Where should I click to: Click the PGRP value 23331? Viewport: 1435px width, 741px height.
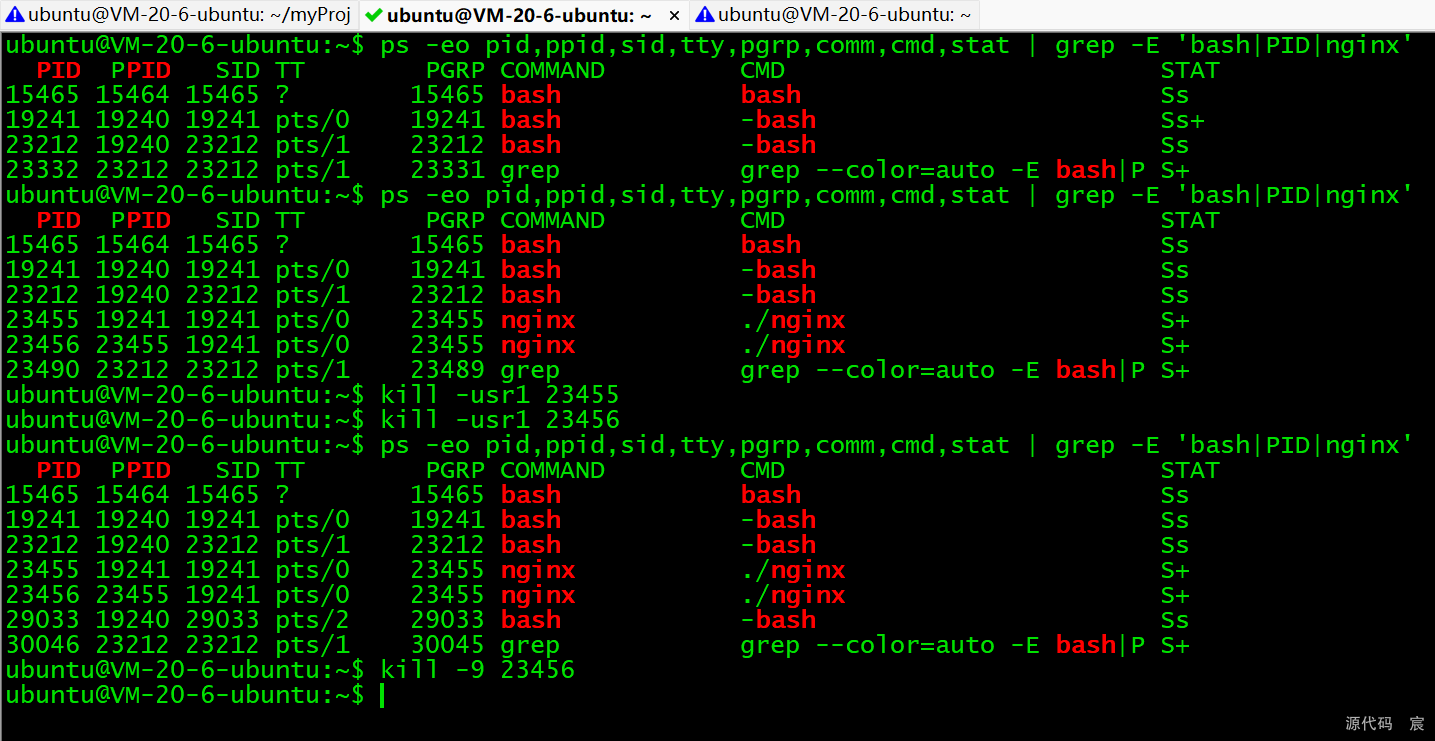[x=447, y=170]
